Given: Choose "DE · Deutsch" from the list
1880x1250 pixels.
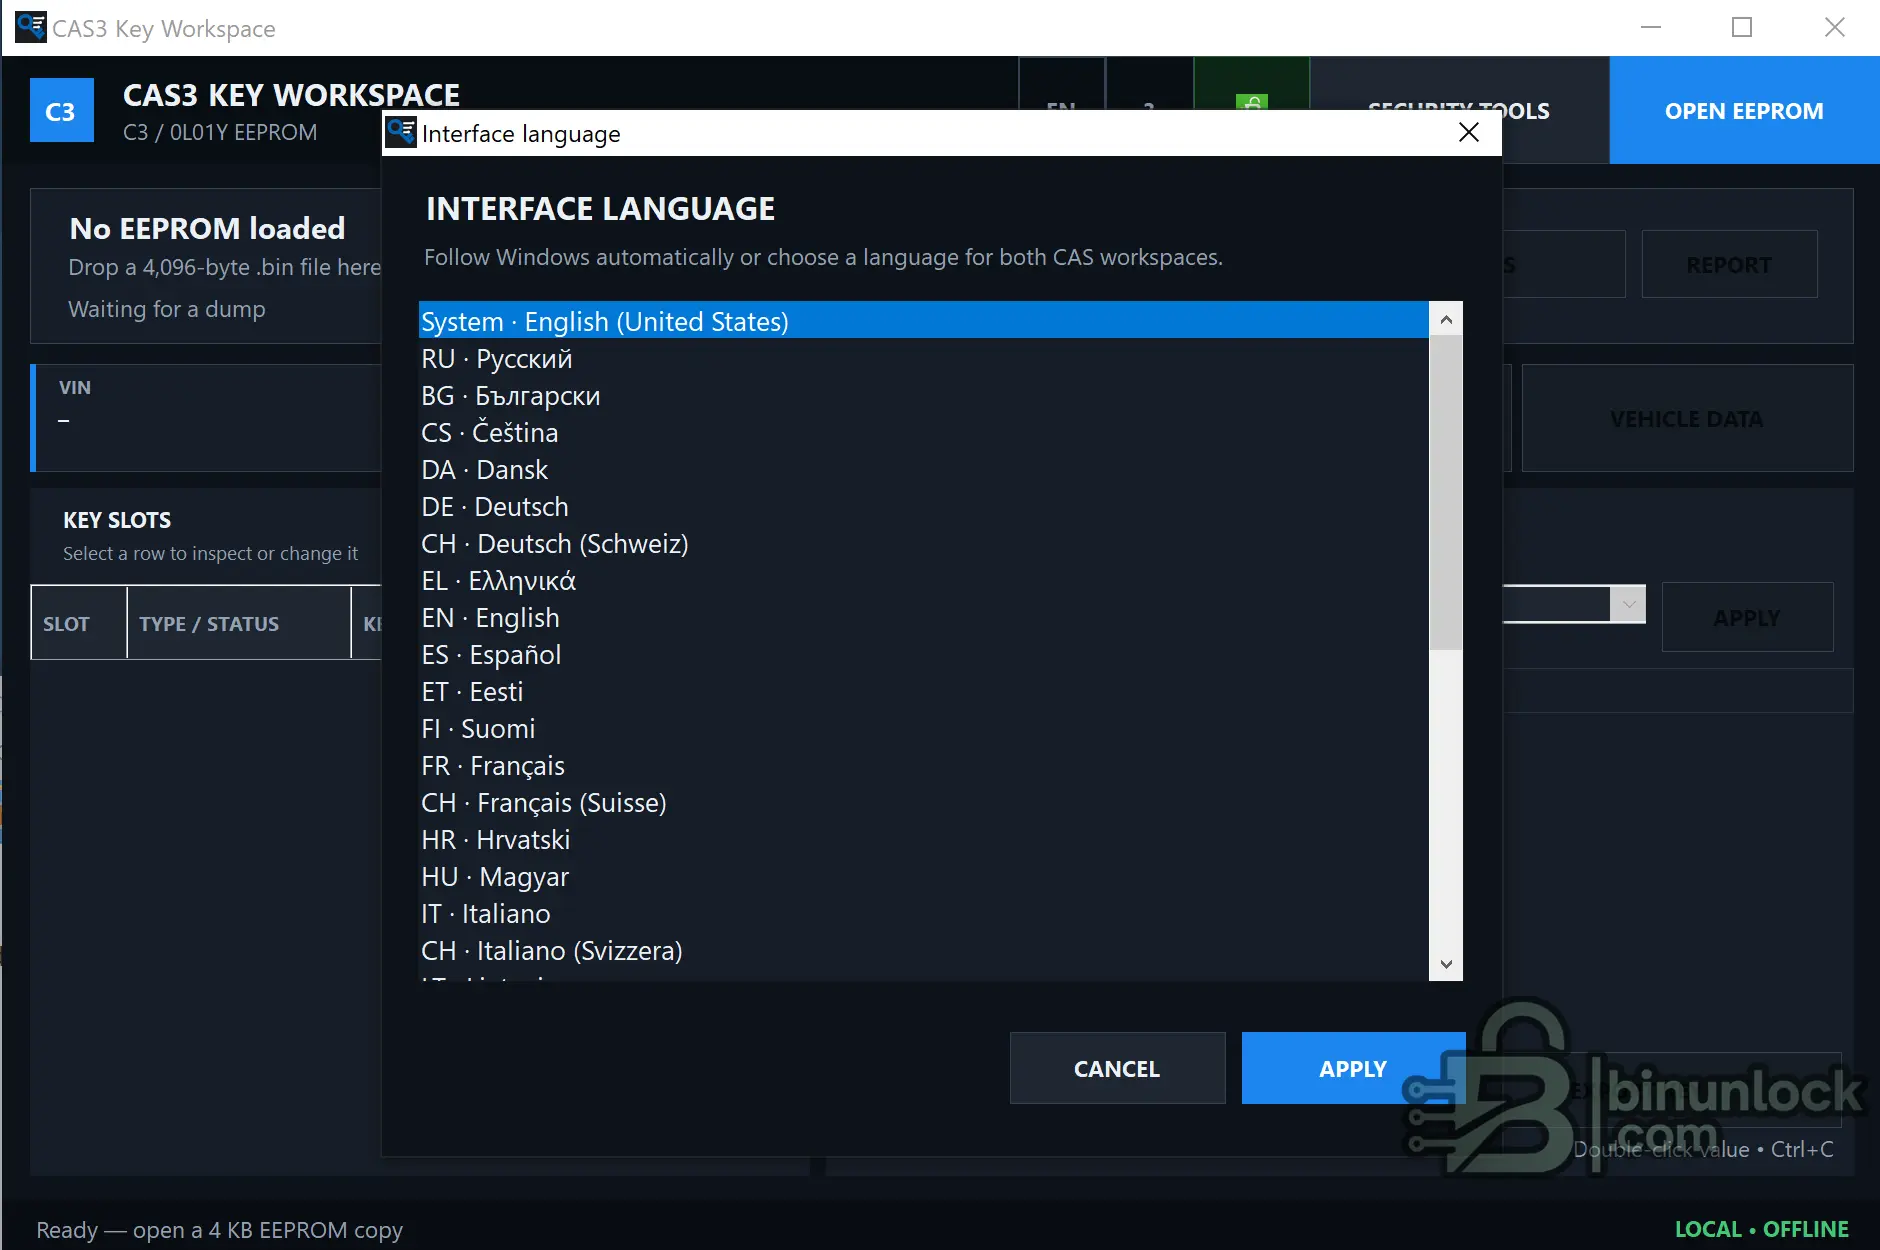Looking at the screenshot, I should tap(924, 506).
